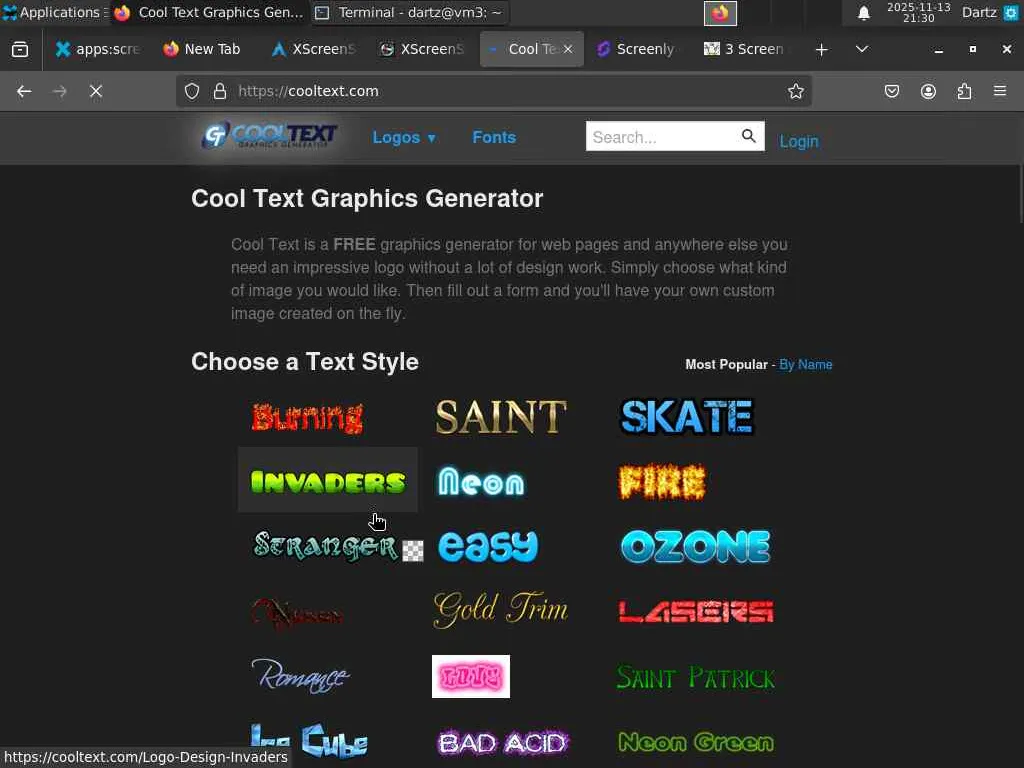Choose the OZONE text style
1024x768 pixels.
[696, 546]
